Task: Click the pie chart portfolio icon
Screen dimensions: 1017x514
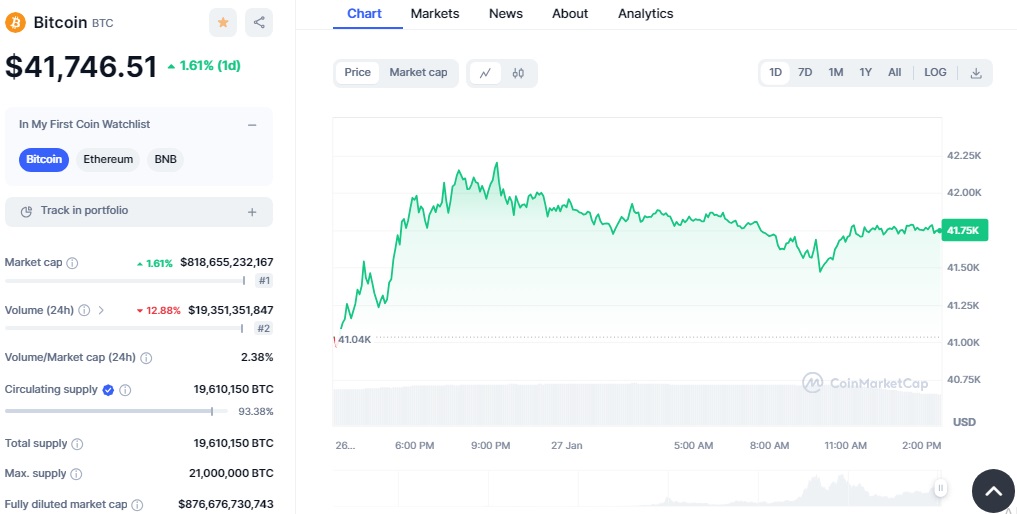Action: [x=27, y=212]
